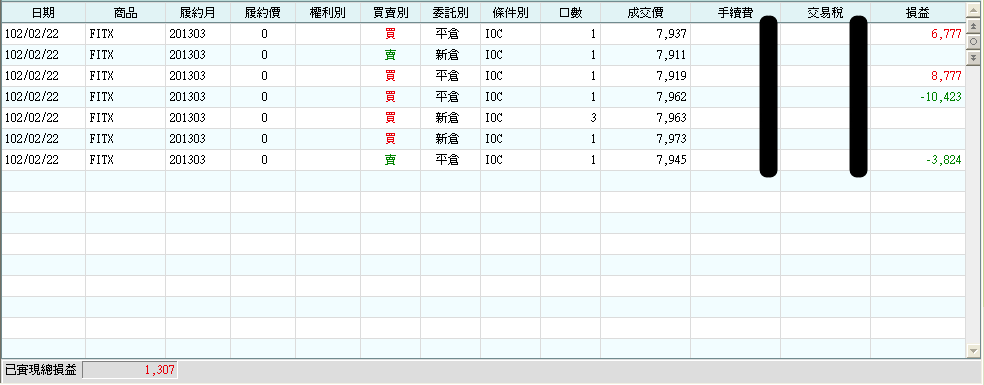Screen dimensions: 984x385
Task: Click the quantity 1 in the 7,911 row
Action: 594,55
